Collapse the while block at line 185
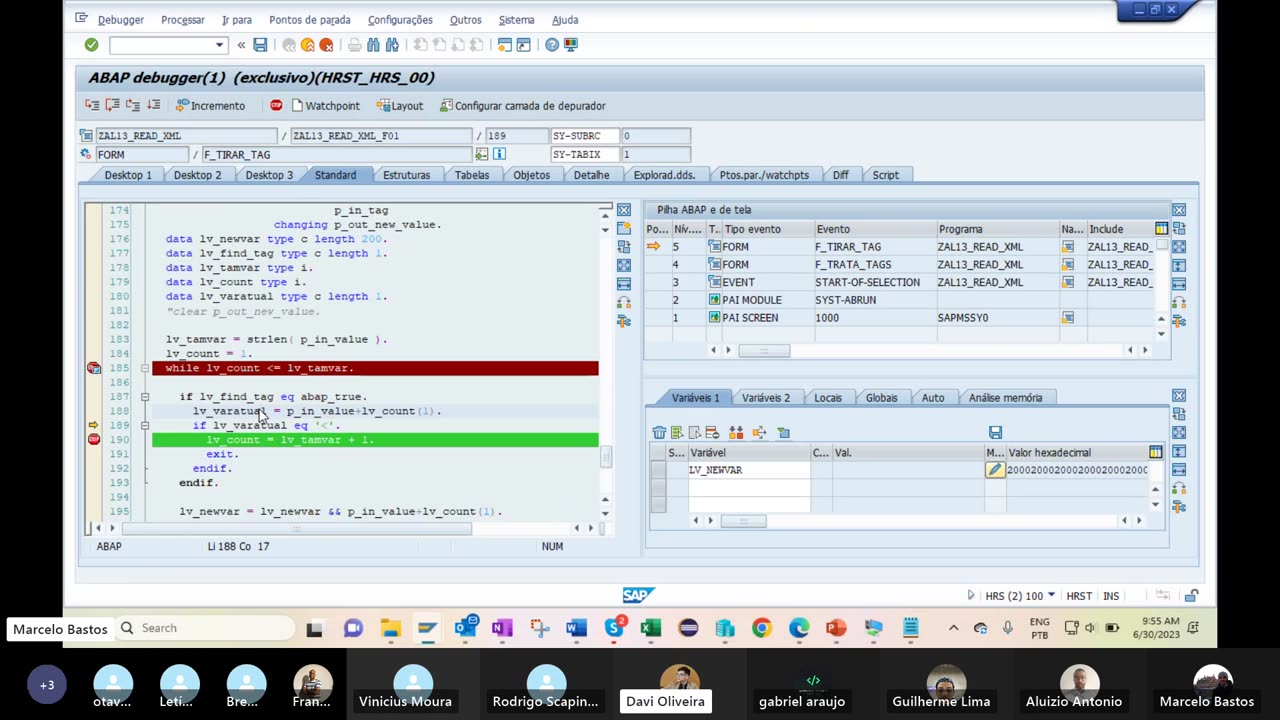Screen dimensions: 1280x720 (144, 368)
